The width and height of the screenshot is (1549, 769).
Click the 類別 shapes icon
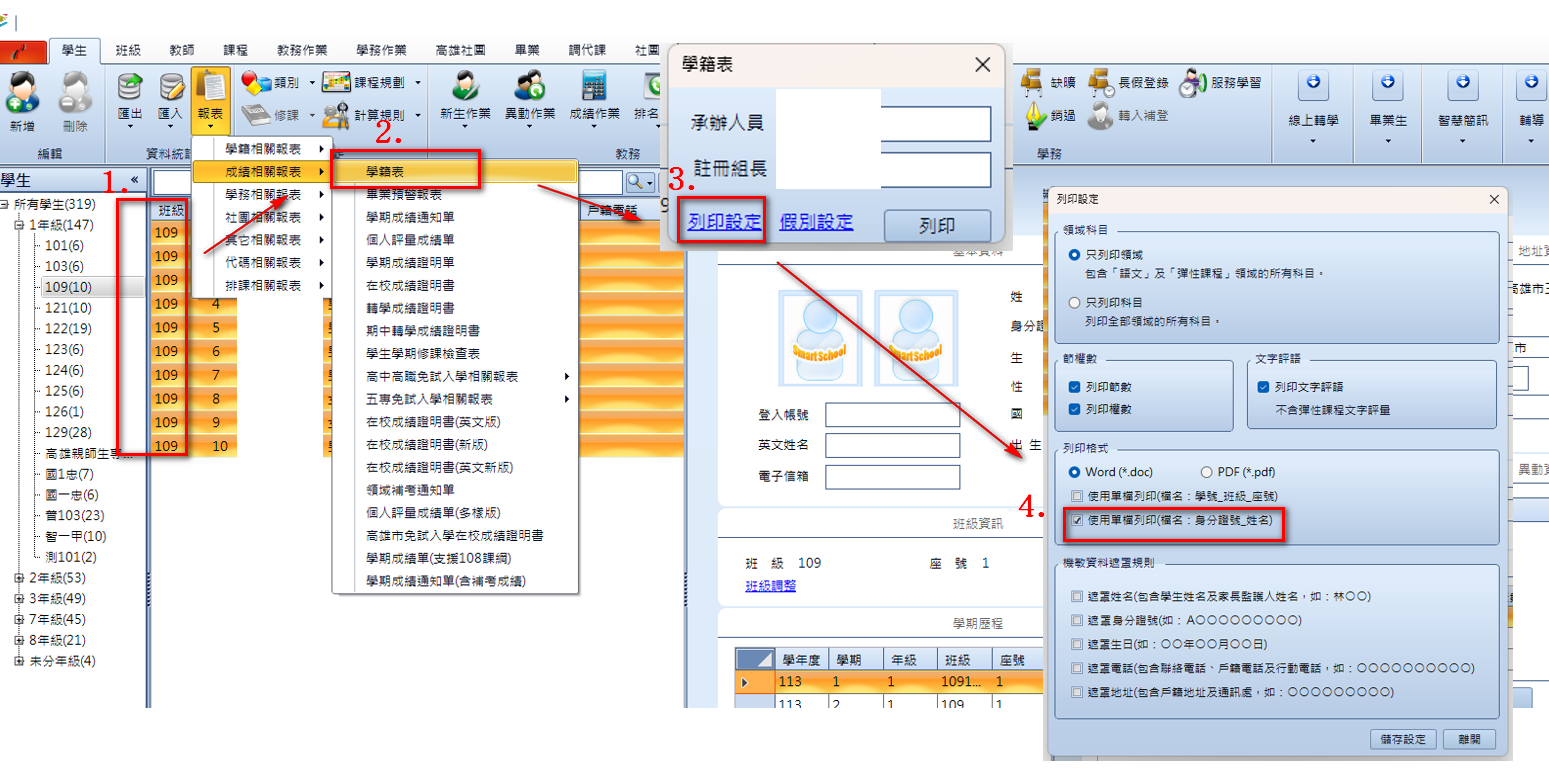256,83
